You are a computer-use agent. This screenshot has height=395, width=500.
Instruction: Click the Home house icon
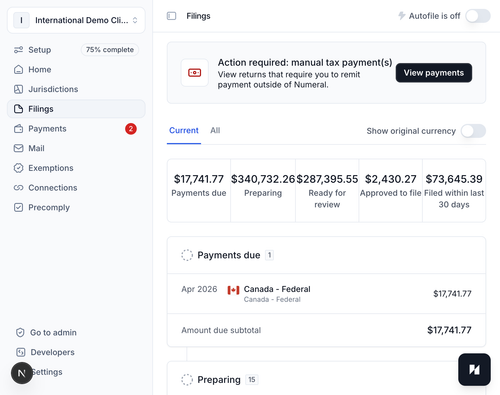coord(18,69)
